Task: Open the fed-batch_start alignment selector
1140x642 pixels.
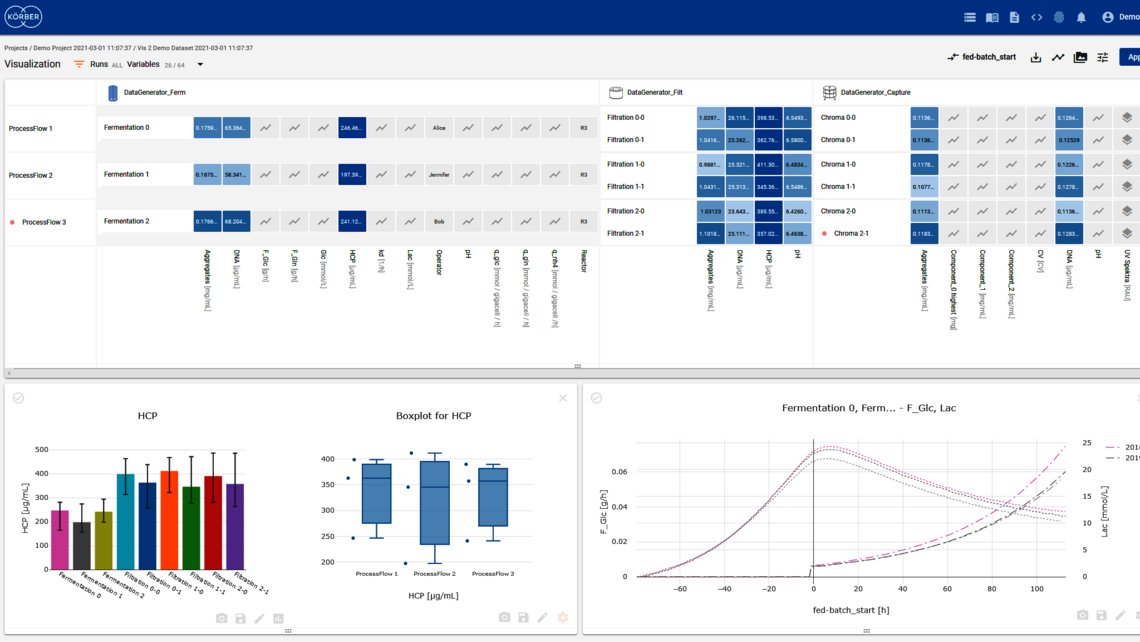Action: (982, 58)
